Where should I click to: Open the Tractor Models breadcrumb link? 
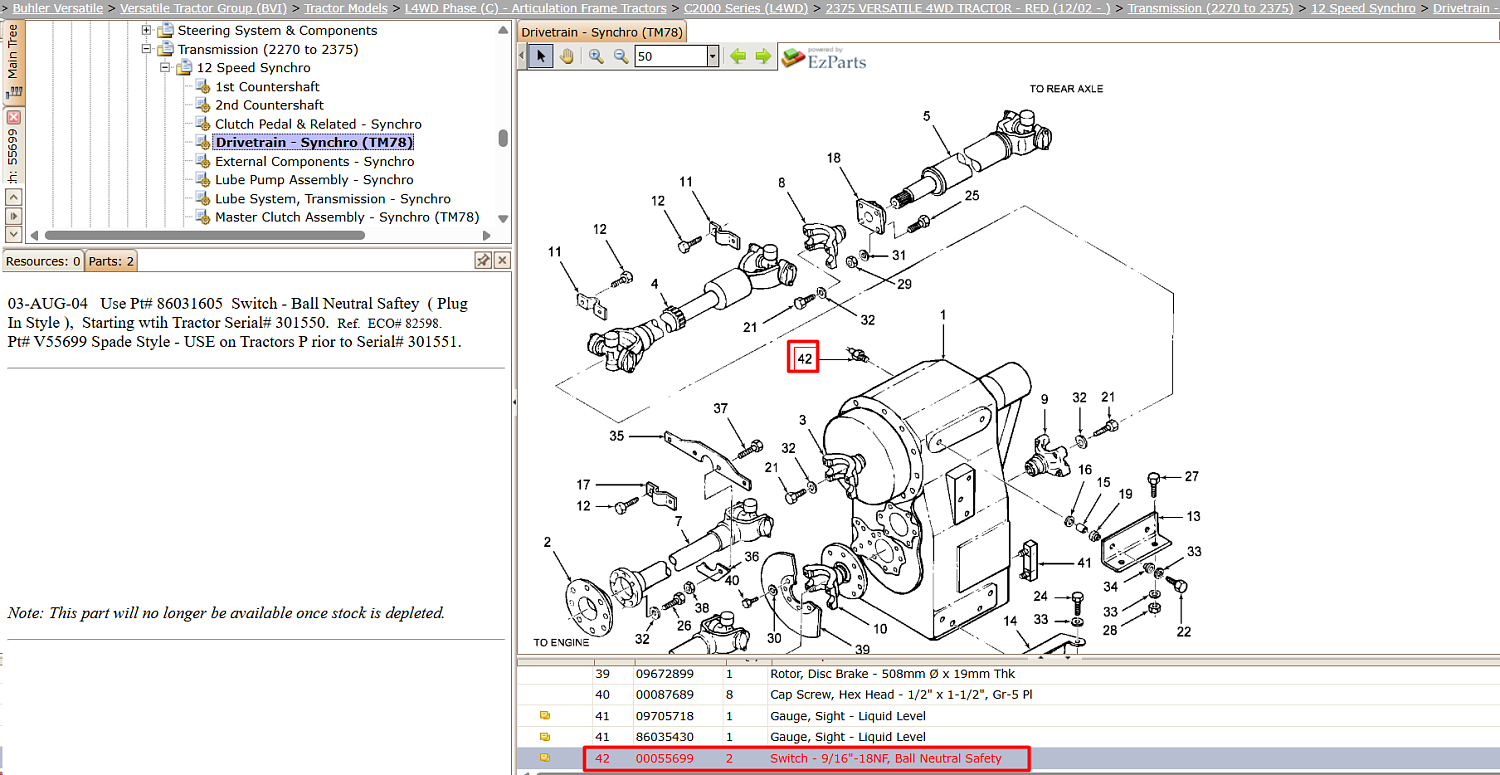point(345,8)
